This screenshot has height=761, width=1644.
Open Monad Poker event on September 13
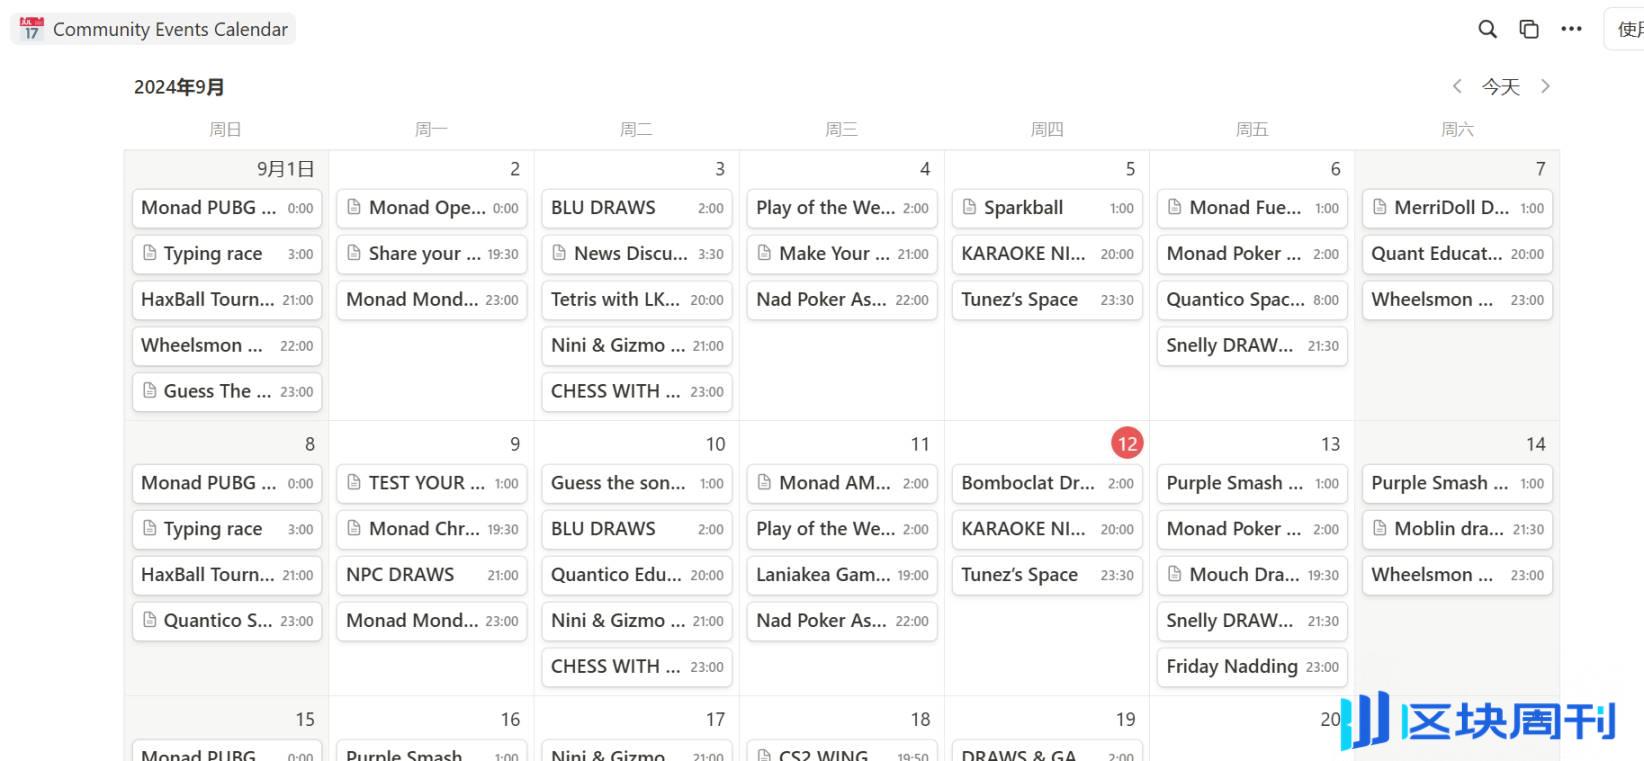click(x=1252, y=529)
